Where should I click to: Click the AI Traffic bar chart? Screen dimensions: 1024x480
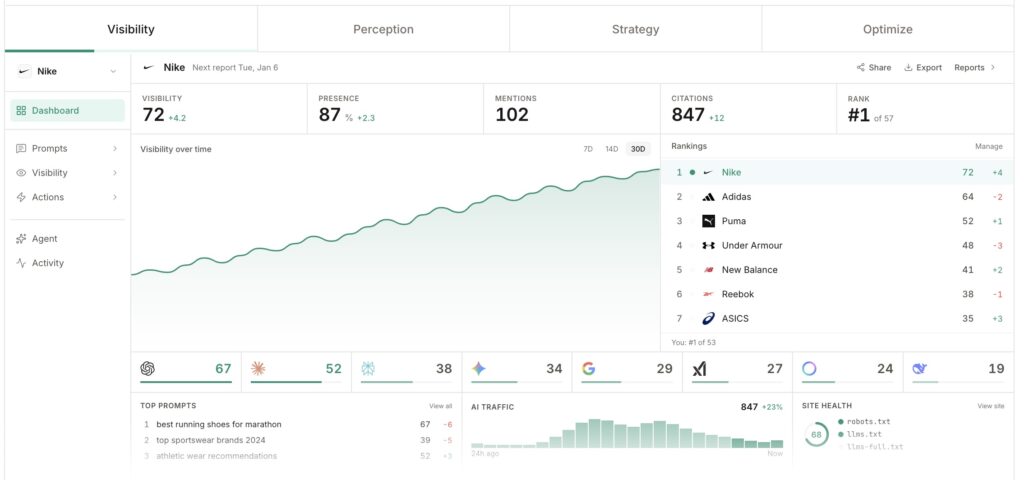627,434
